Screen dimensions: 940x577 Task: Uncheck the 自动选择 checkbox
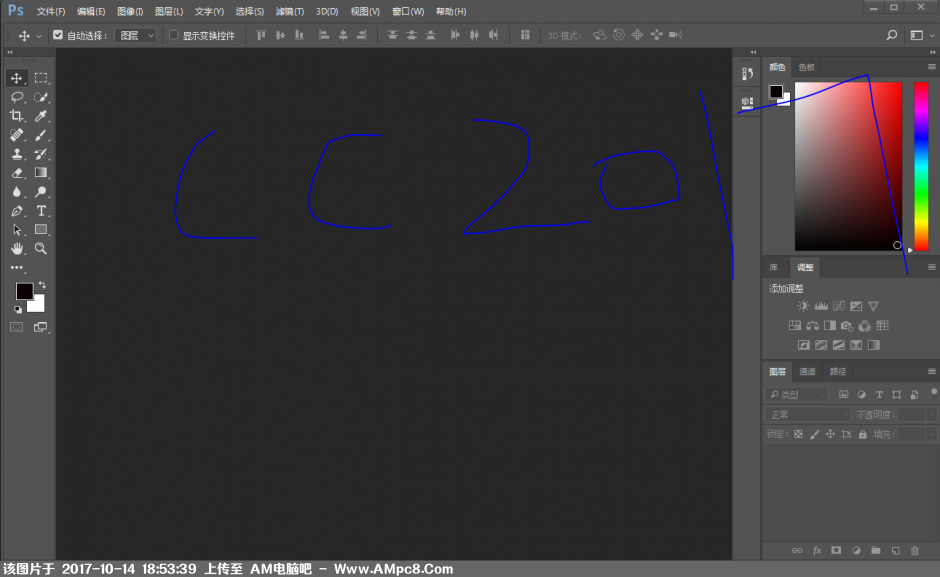click(58, 35)
